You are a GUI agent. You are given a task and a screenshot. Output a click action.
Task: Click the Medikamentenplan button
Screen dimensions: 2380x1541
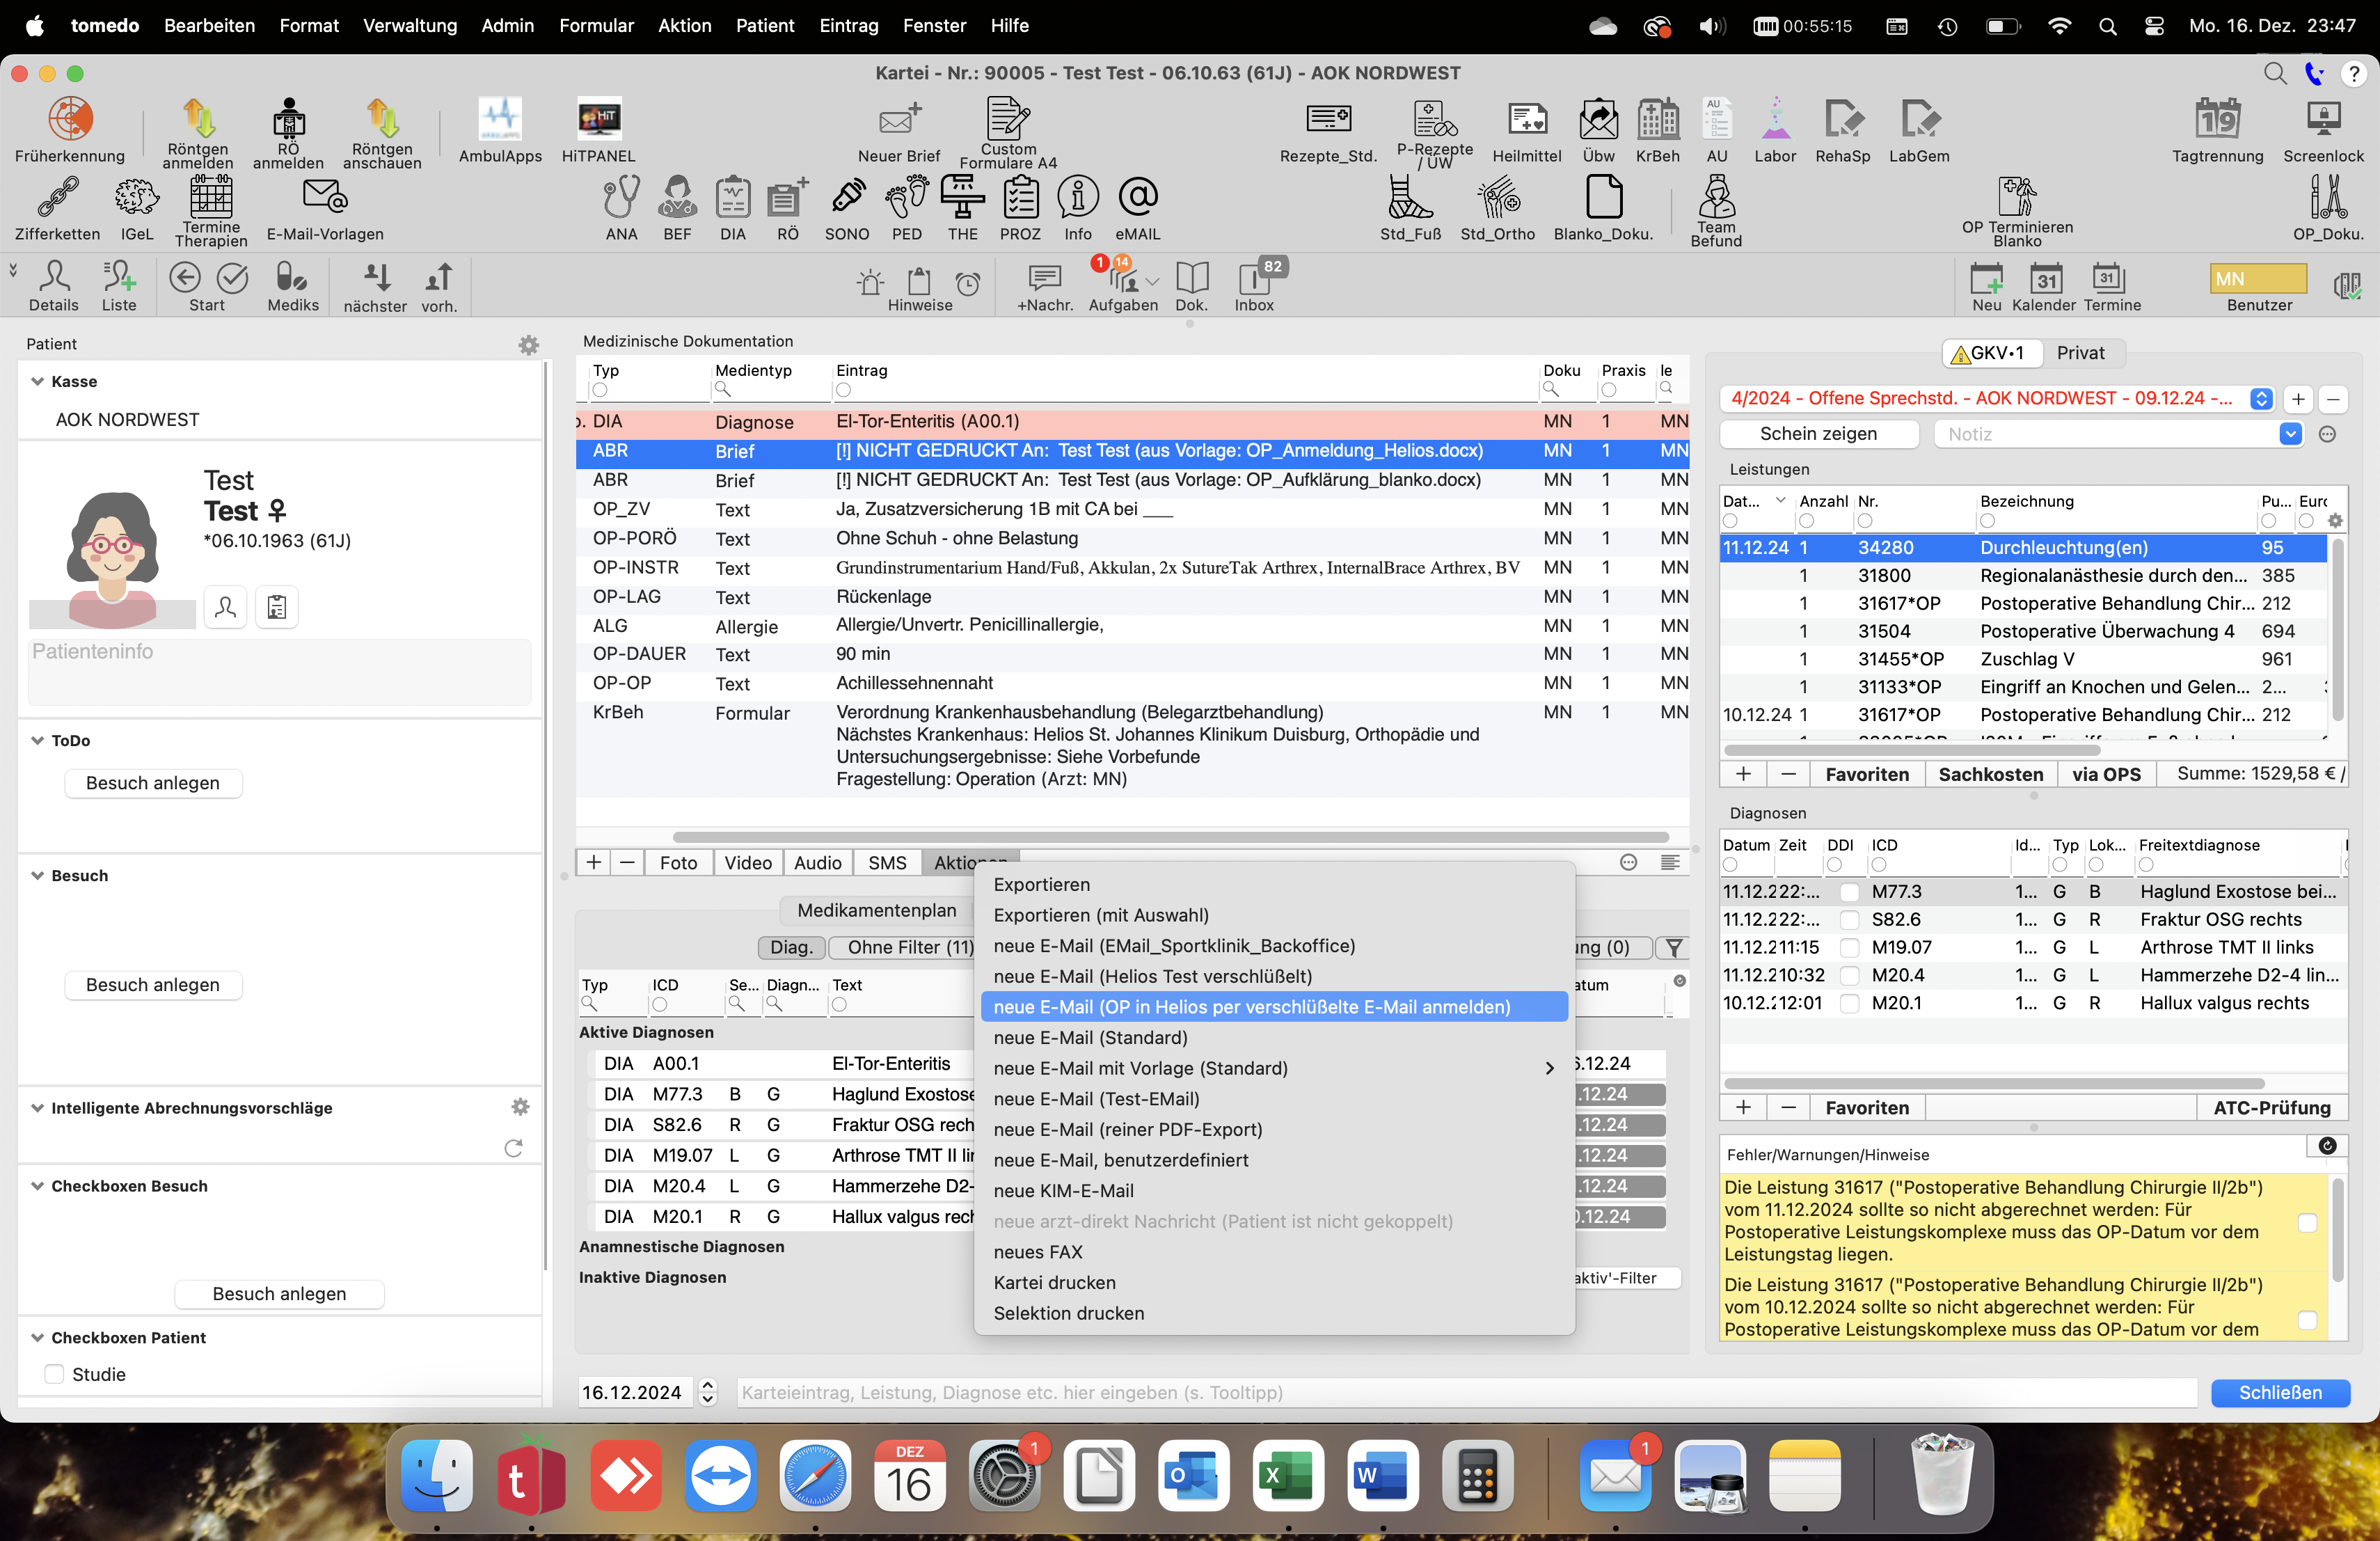[x=877, y=910]
